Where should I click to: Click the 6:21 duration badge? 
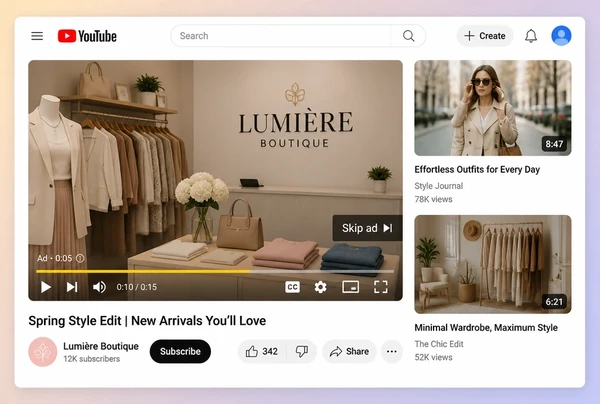click(x=554, y=302)
